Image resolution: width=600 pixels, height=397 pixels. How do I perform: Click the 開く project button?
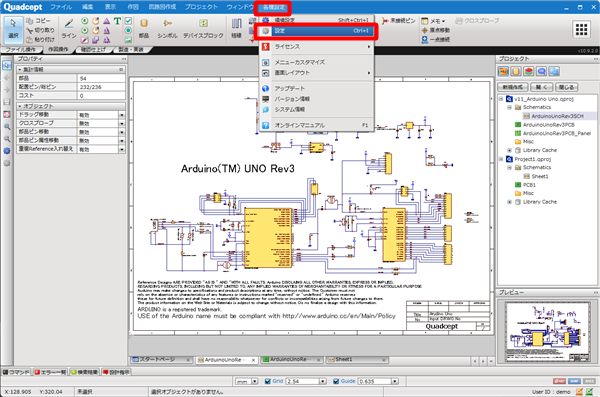point(541,87)
